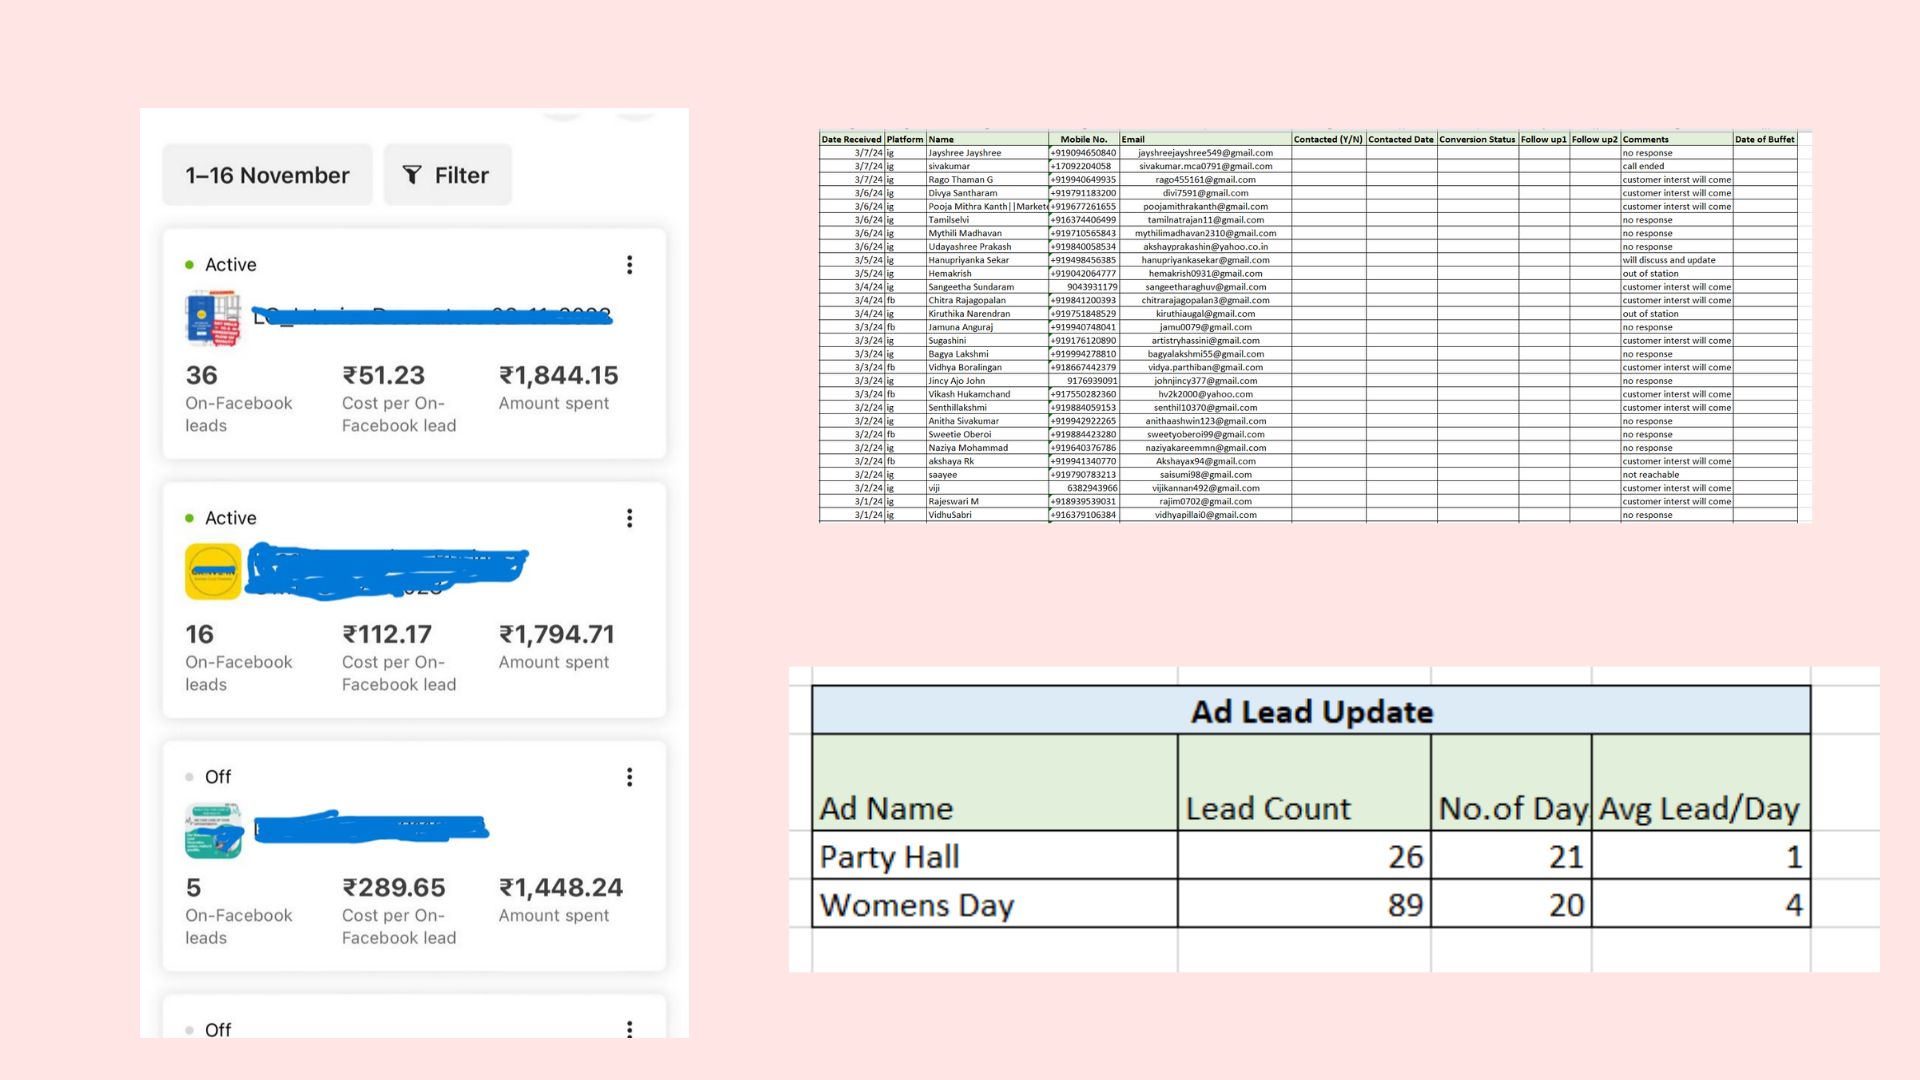
Task: Select the lead count cell showing 89
Action: tap(1304, 904)
